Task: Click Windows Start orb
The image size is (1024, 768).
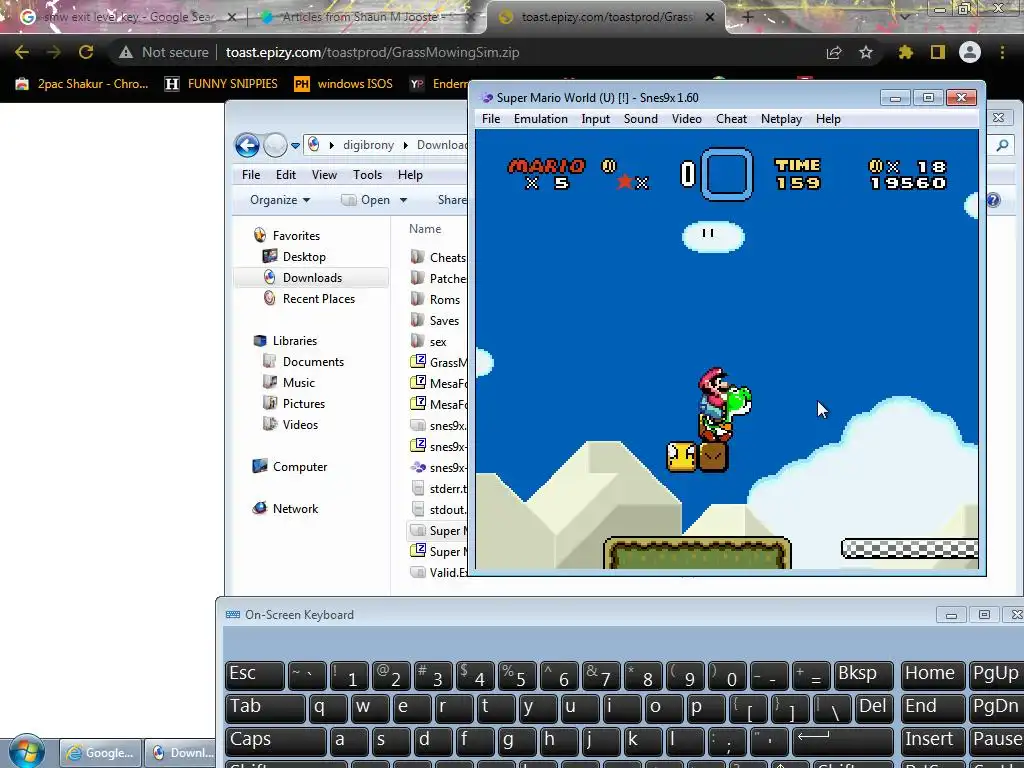Action: 26,751
